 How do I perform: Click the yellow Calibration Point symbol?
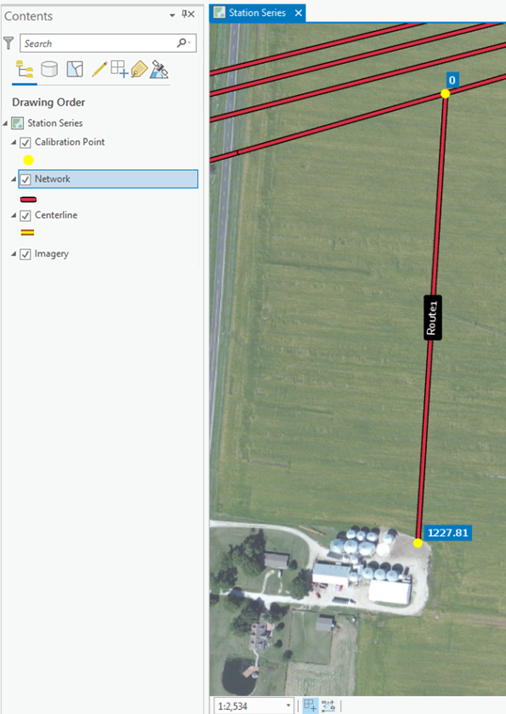coord(28,160)
